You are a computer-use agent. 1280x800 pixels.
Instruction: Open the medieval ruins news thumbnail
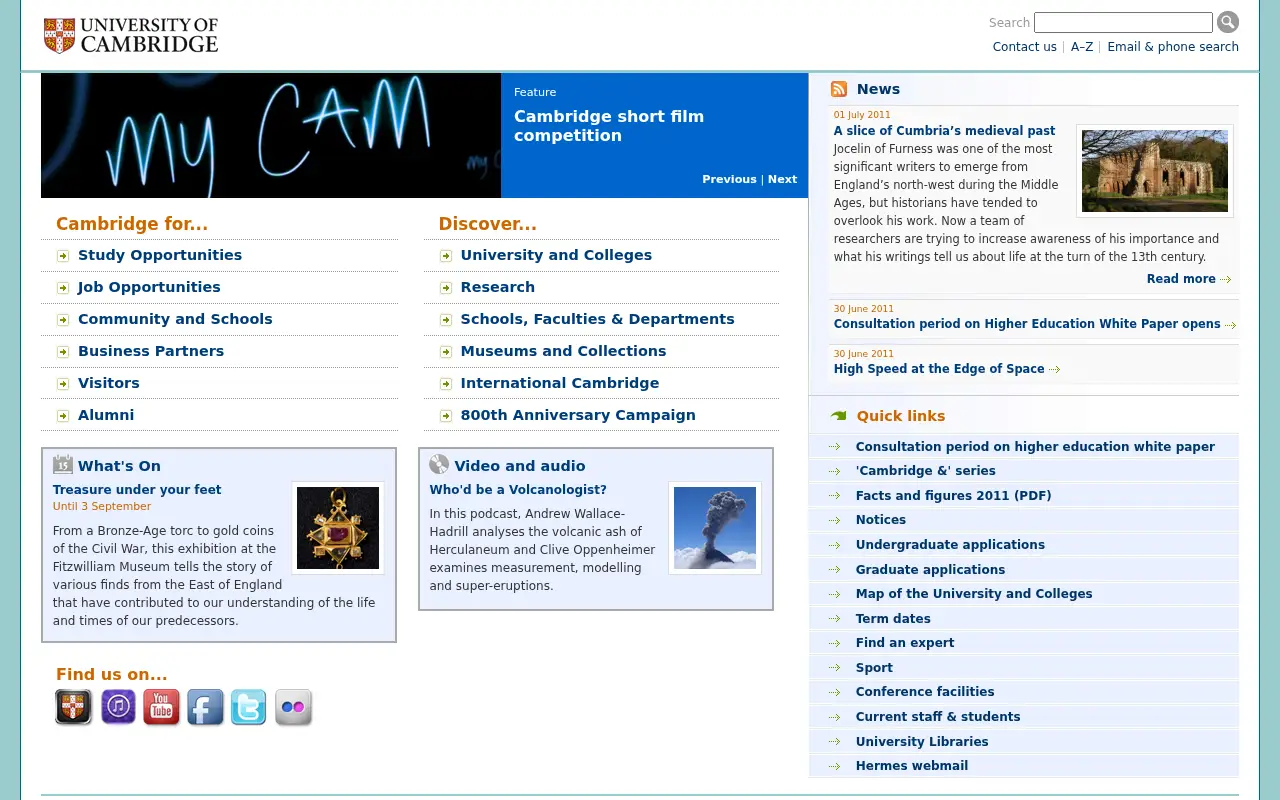point(1155,171)
